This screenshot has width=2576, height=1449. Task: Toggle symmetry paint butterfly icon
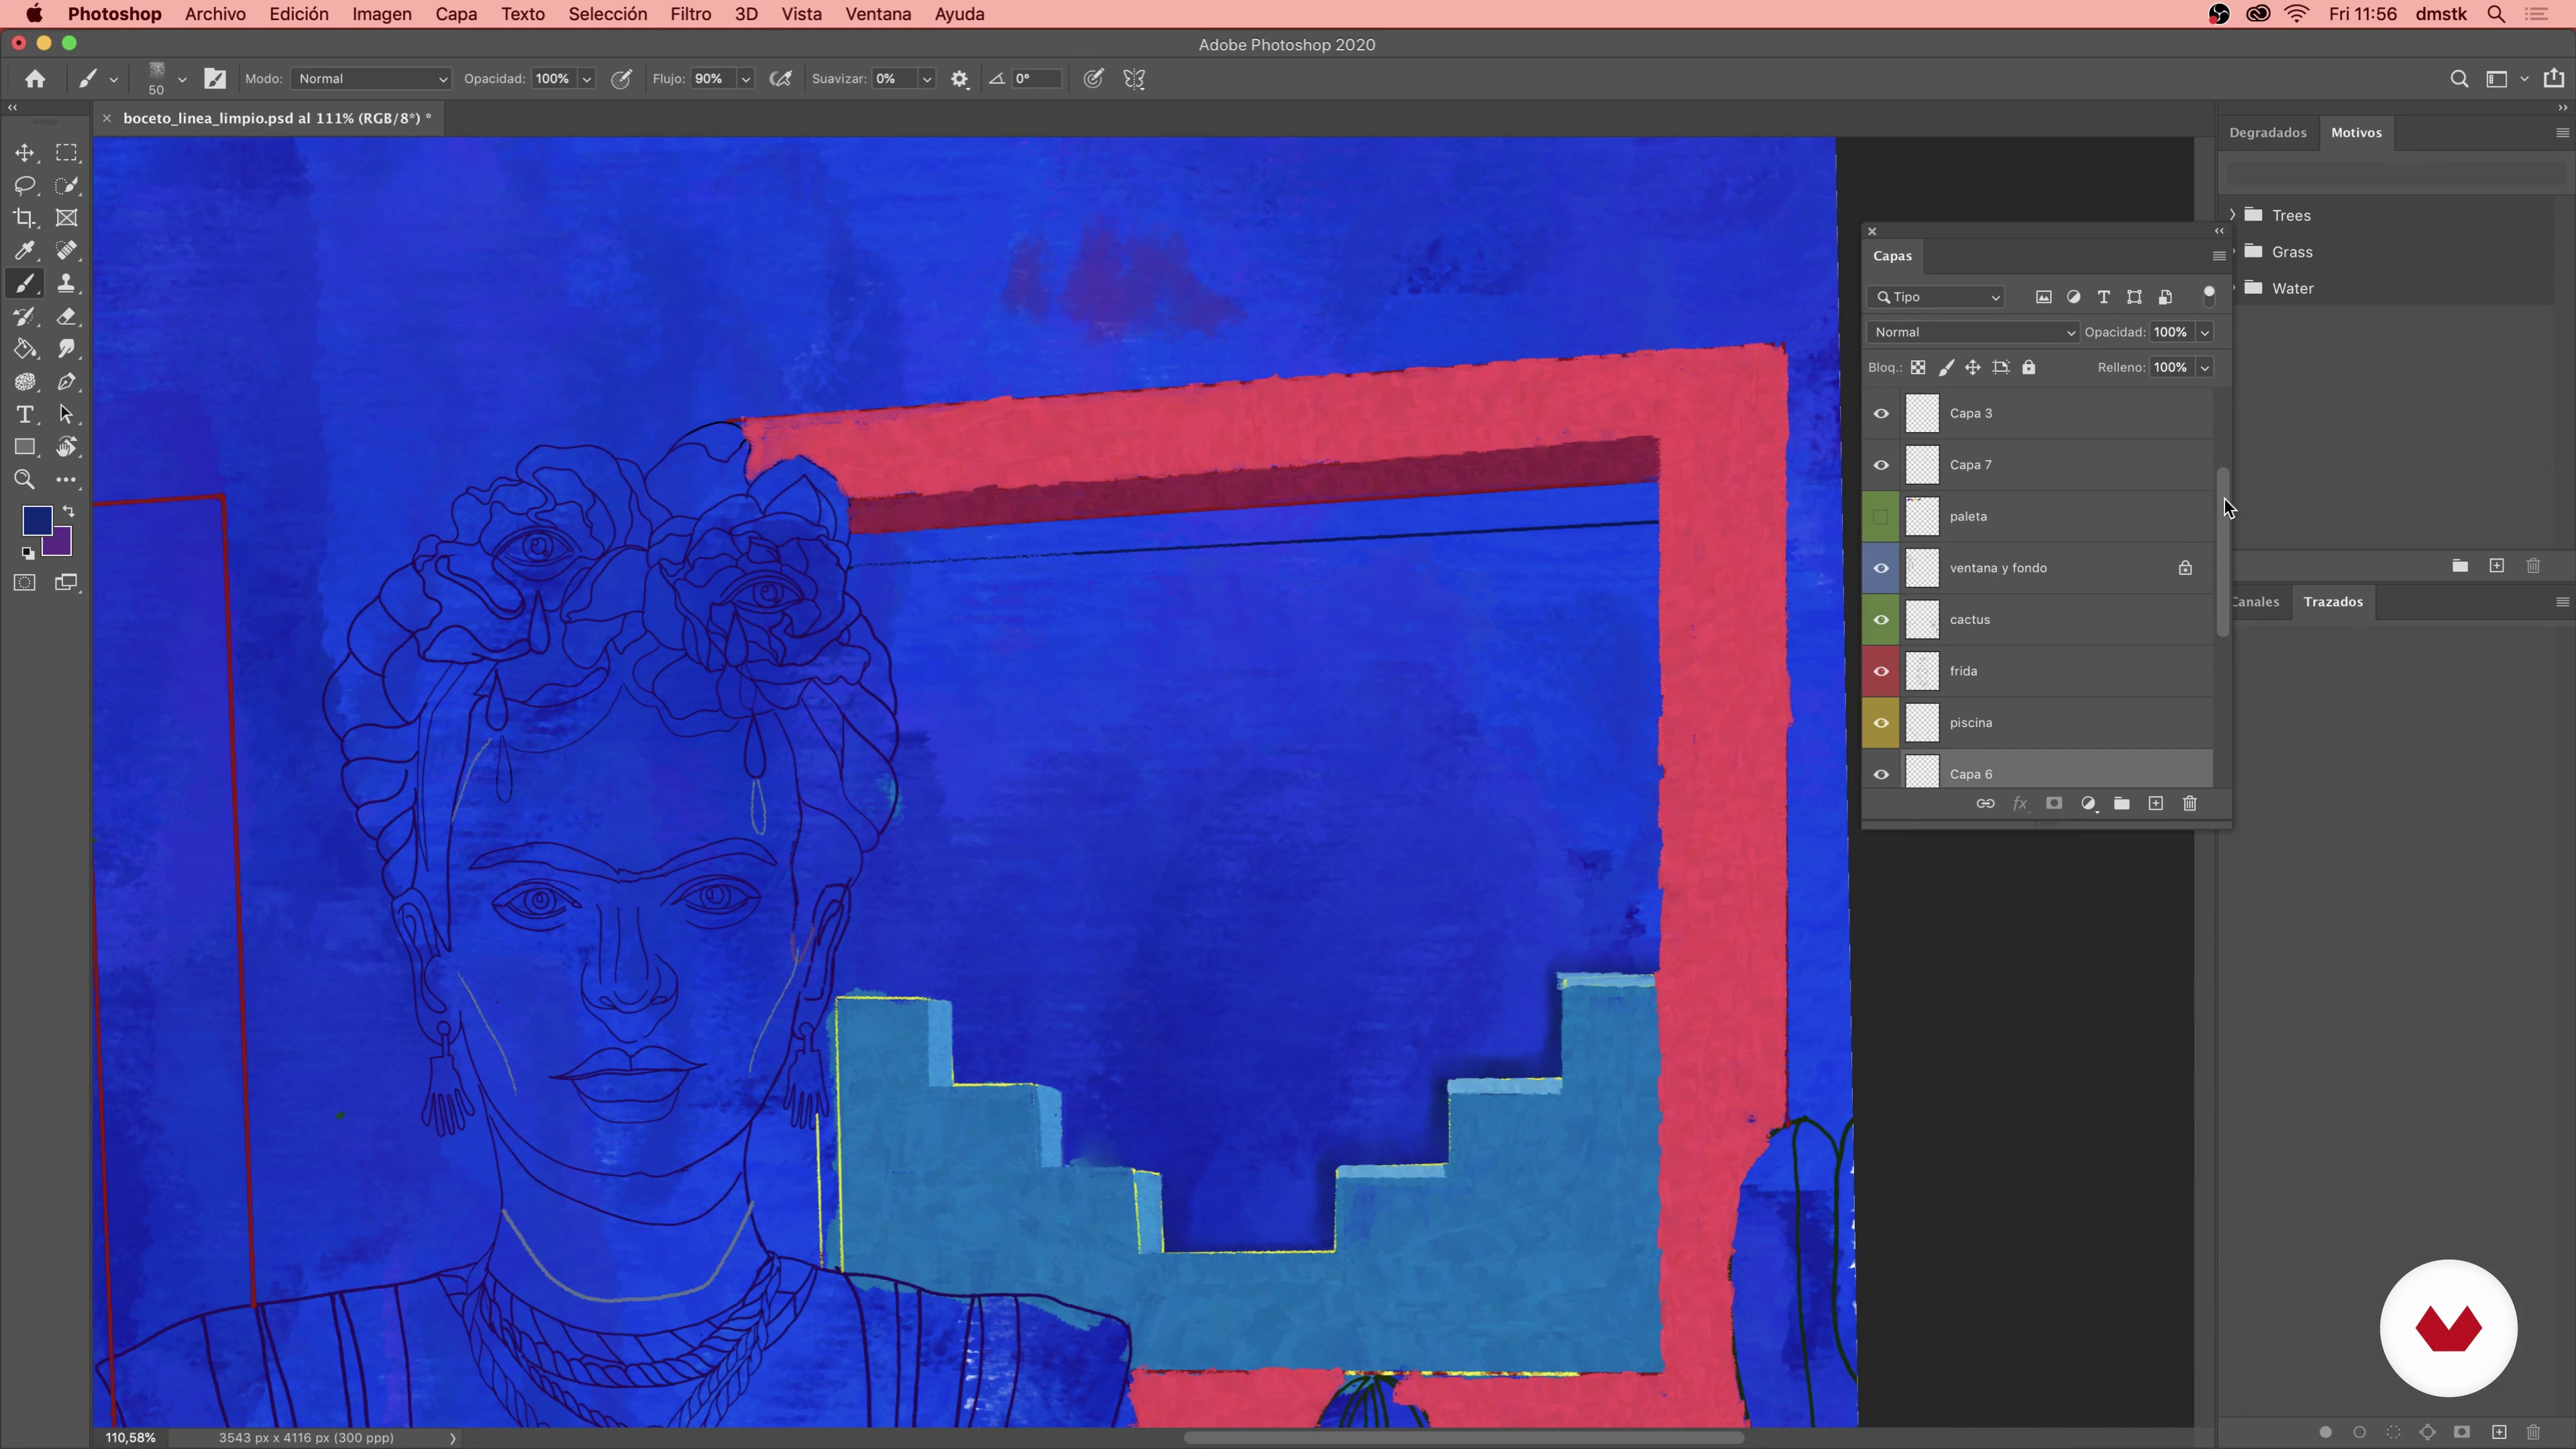[1134, 79]
